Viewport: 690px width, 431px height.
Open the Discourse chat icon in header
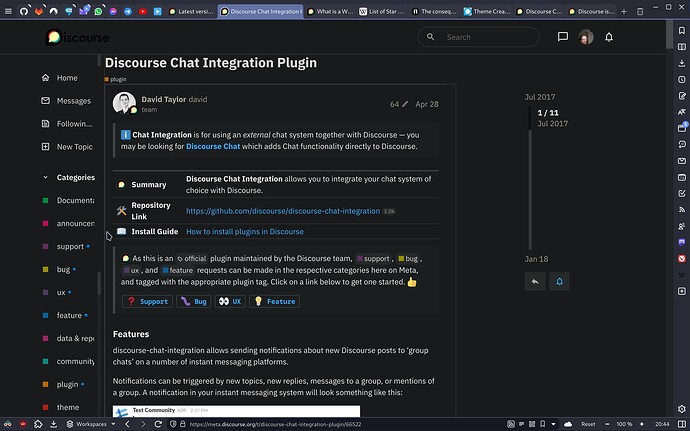click(562, 37)
